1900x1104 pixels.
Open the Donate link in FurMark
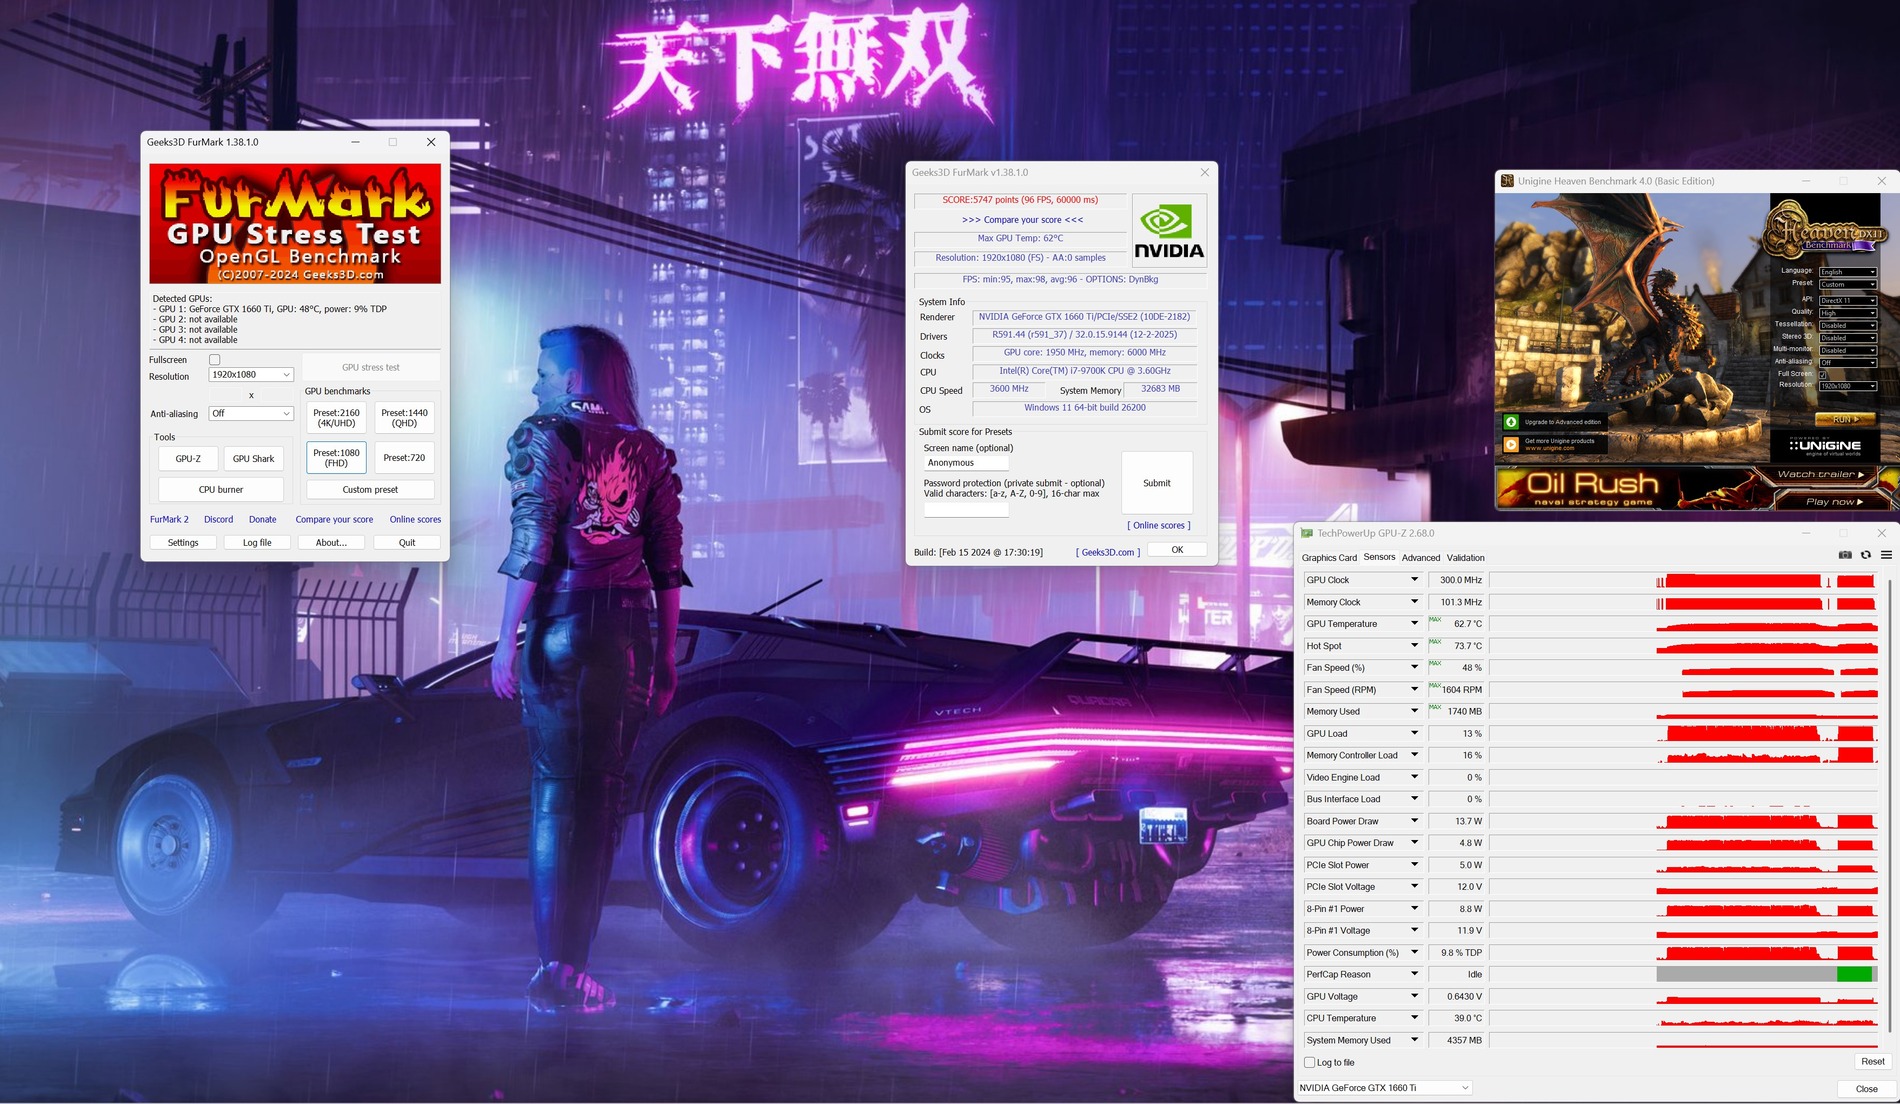coord(262,520)
